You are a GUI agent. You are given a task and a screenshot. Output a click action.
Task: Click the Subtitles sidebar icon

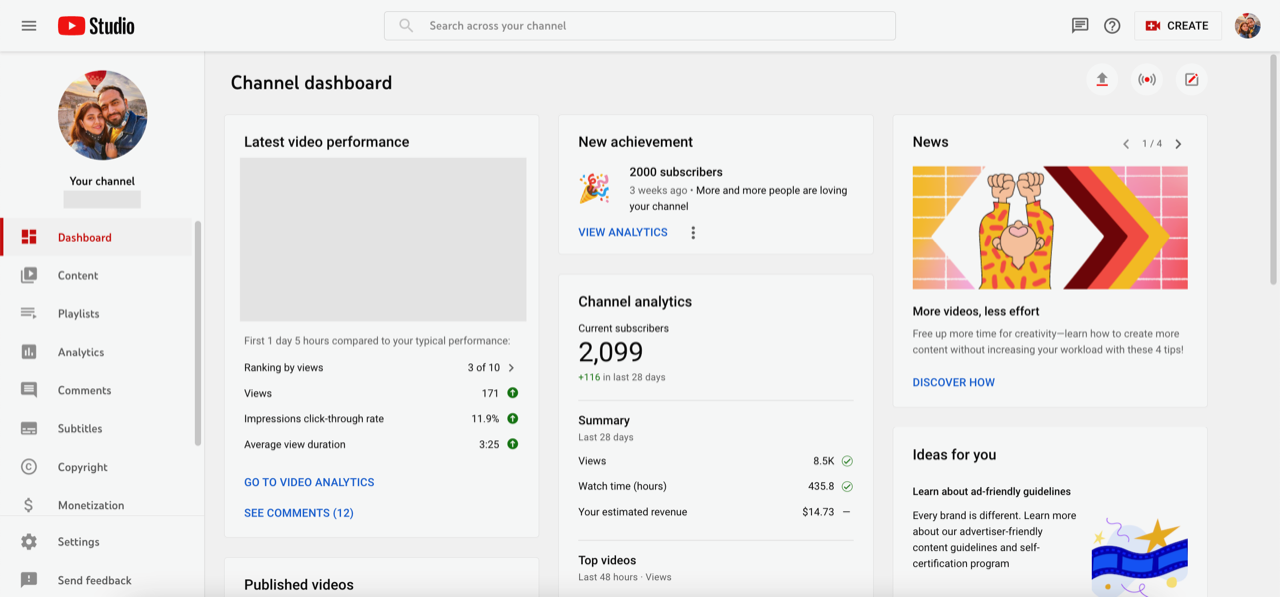(29, 428)
